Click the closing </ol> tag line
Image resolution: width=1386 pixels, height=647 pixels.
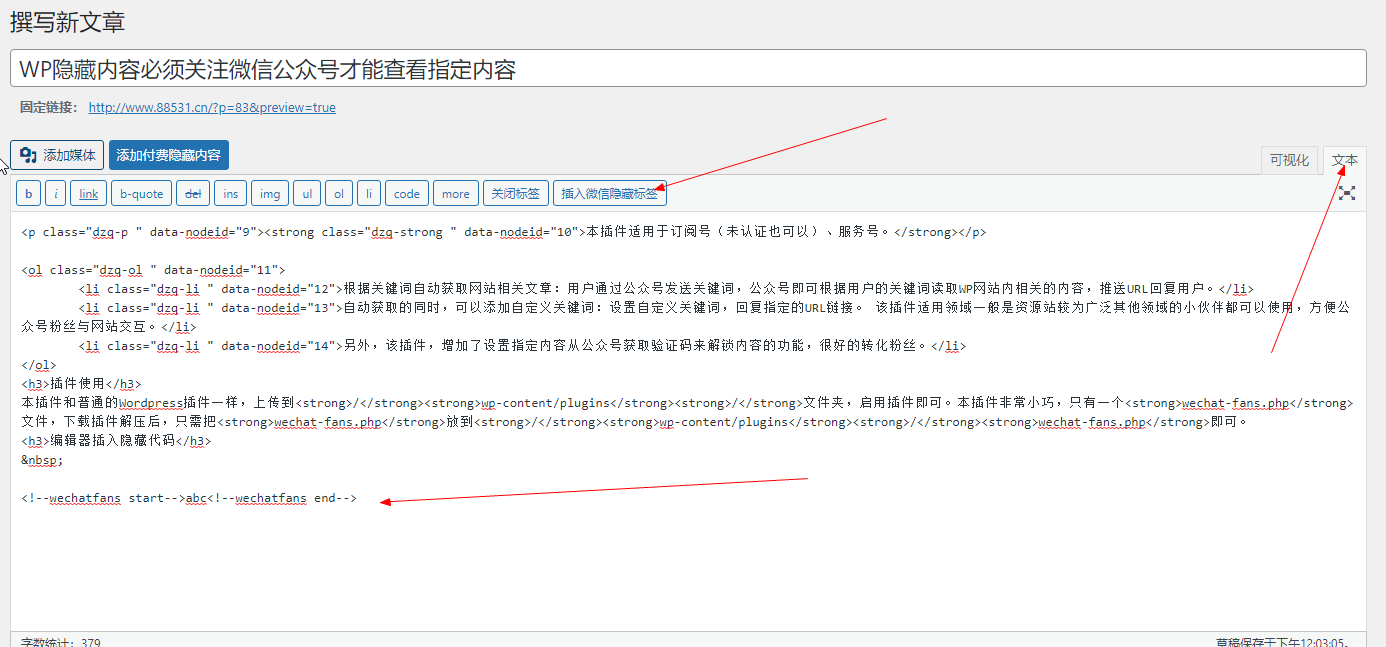pyautogui.click(x=39, y=365)
